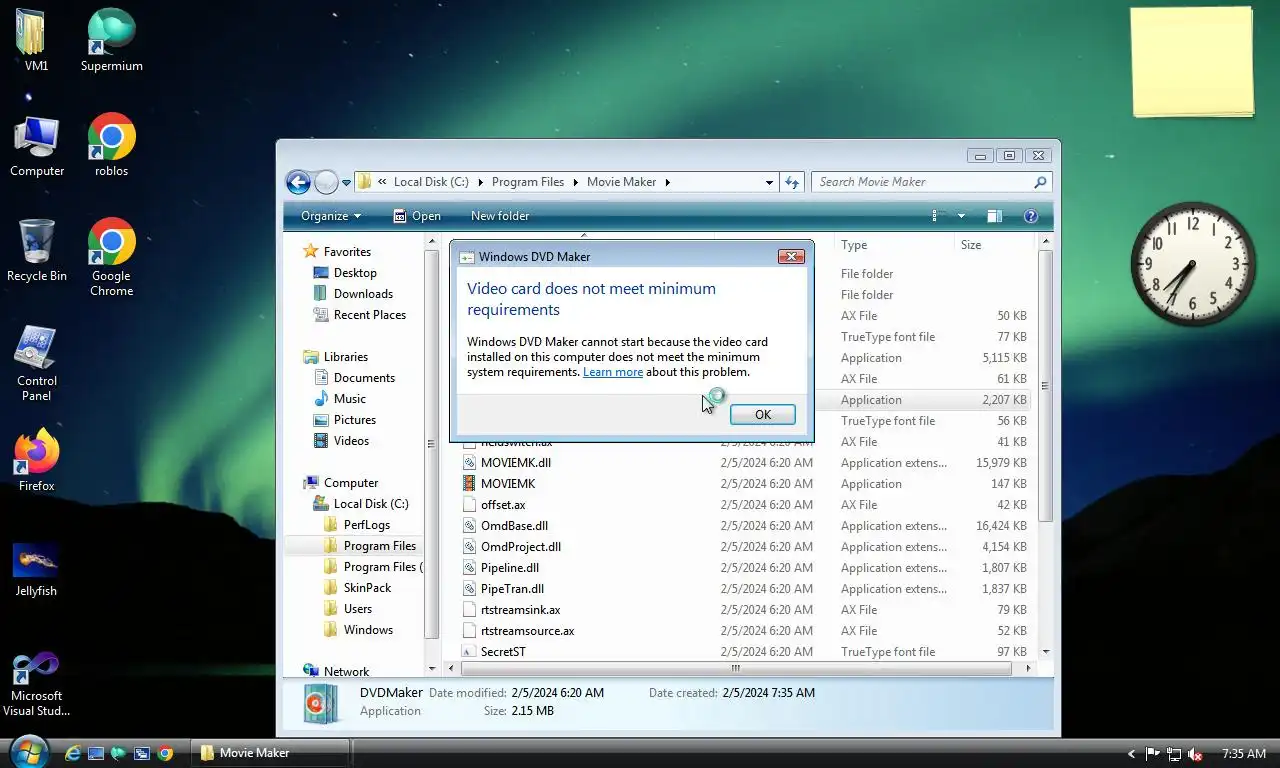
Task: Open Explorer Help with the question mark icon
Action: 1031,216
